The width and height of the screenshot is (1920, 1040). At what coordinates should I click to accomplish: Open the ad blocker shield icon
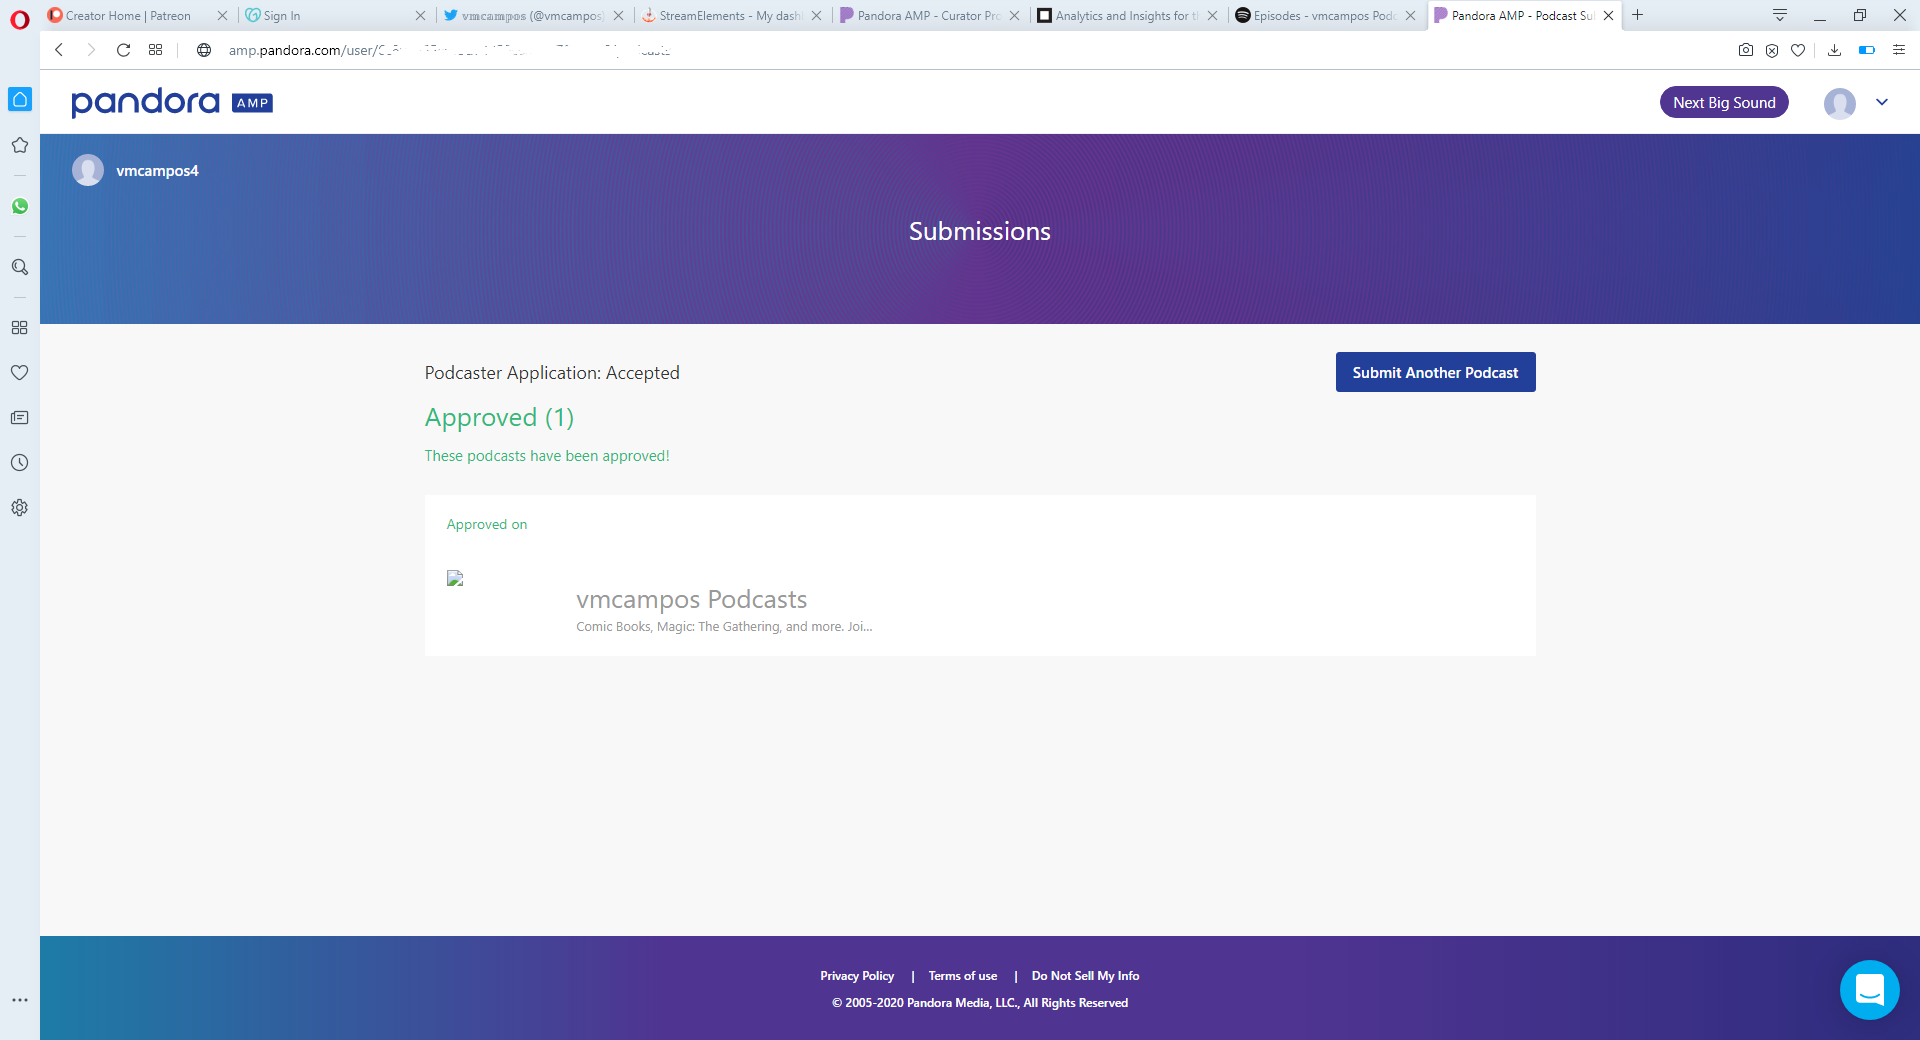coord(1772,49)
